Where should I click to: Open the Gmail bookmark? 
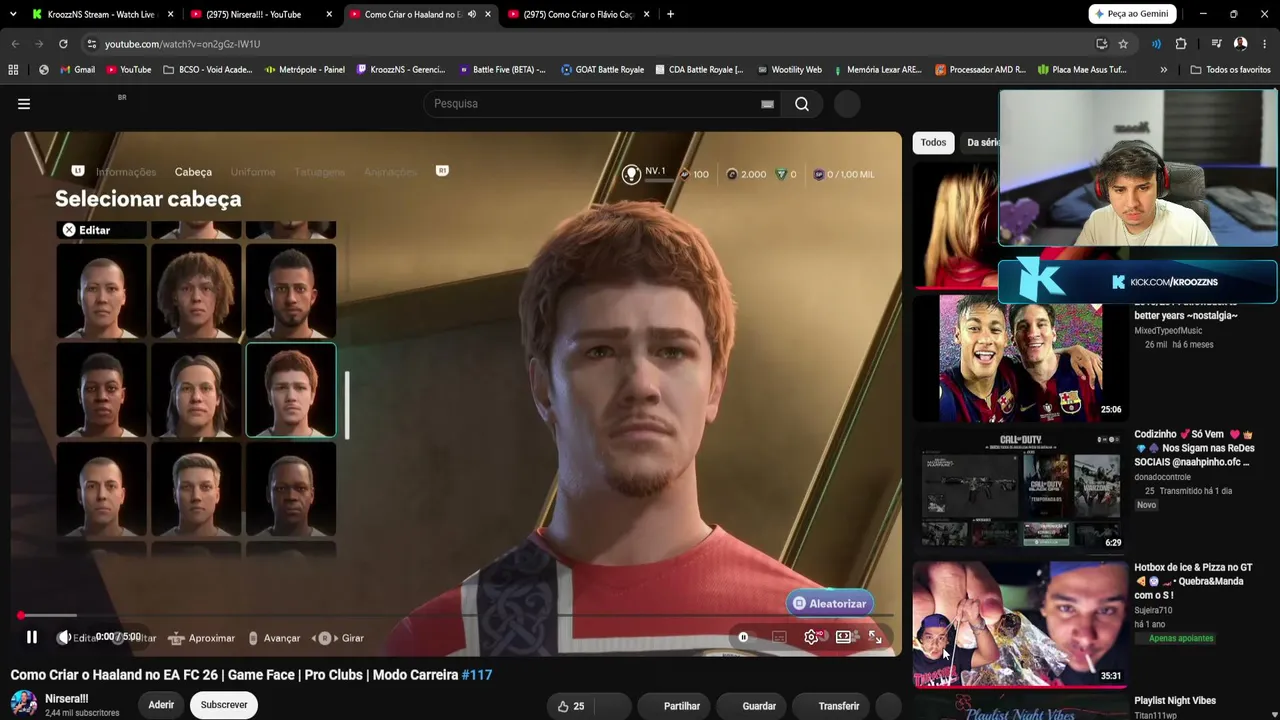(77, 70)
